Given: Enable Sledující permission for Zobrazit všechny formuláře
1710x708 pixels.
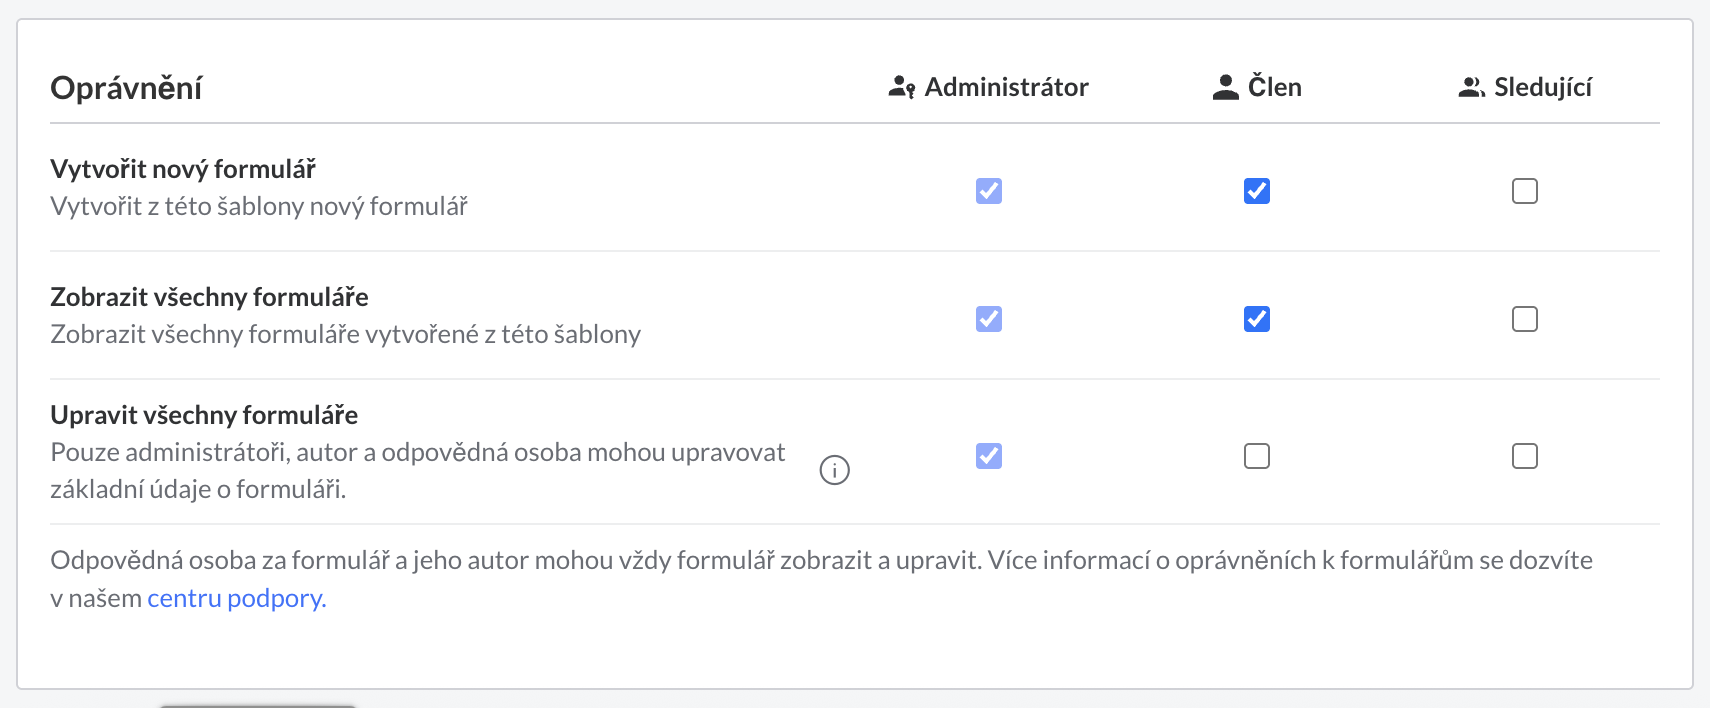Looking at the screenshot, I should point(1524,319).
